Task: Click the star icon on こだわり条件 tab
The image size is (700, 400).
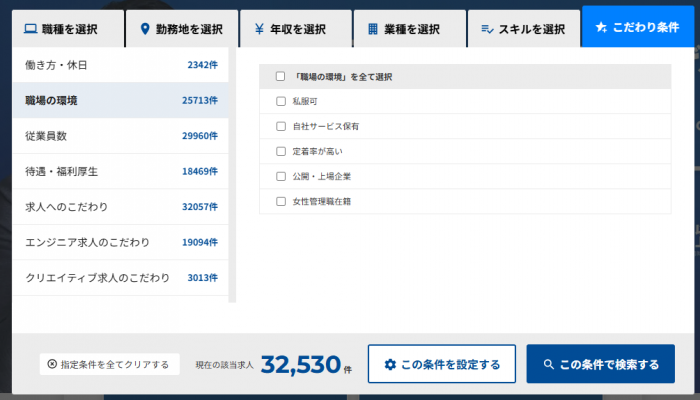Action: [x=601, y=29]
